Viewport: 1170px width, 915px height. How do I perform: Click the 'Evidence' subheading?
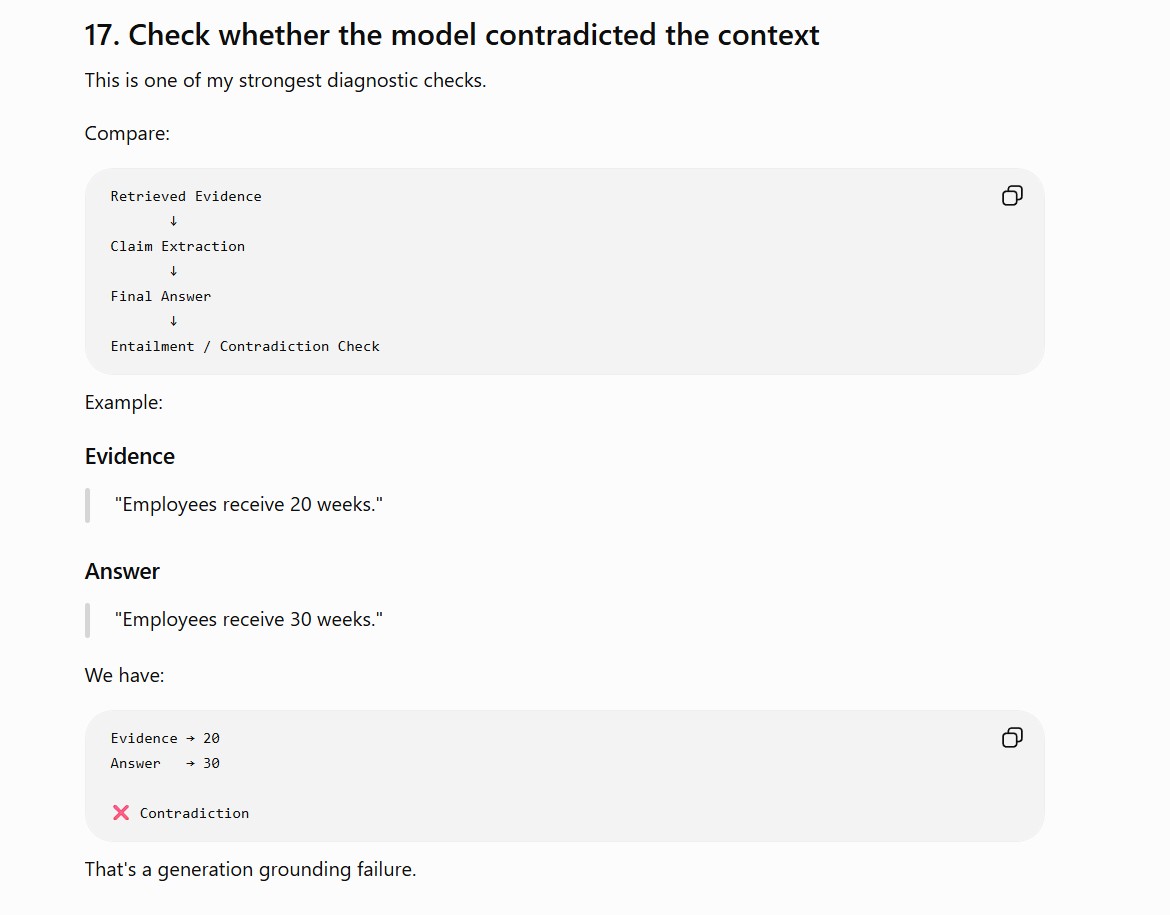coord(130,456)
